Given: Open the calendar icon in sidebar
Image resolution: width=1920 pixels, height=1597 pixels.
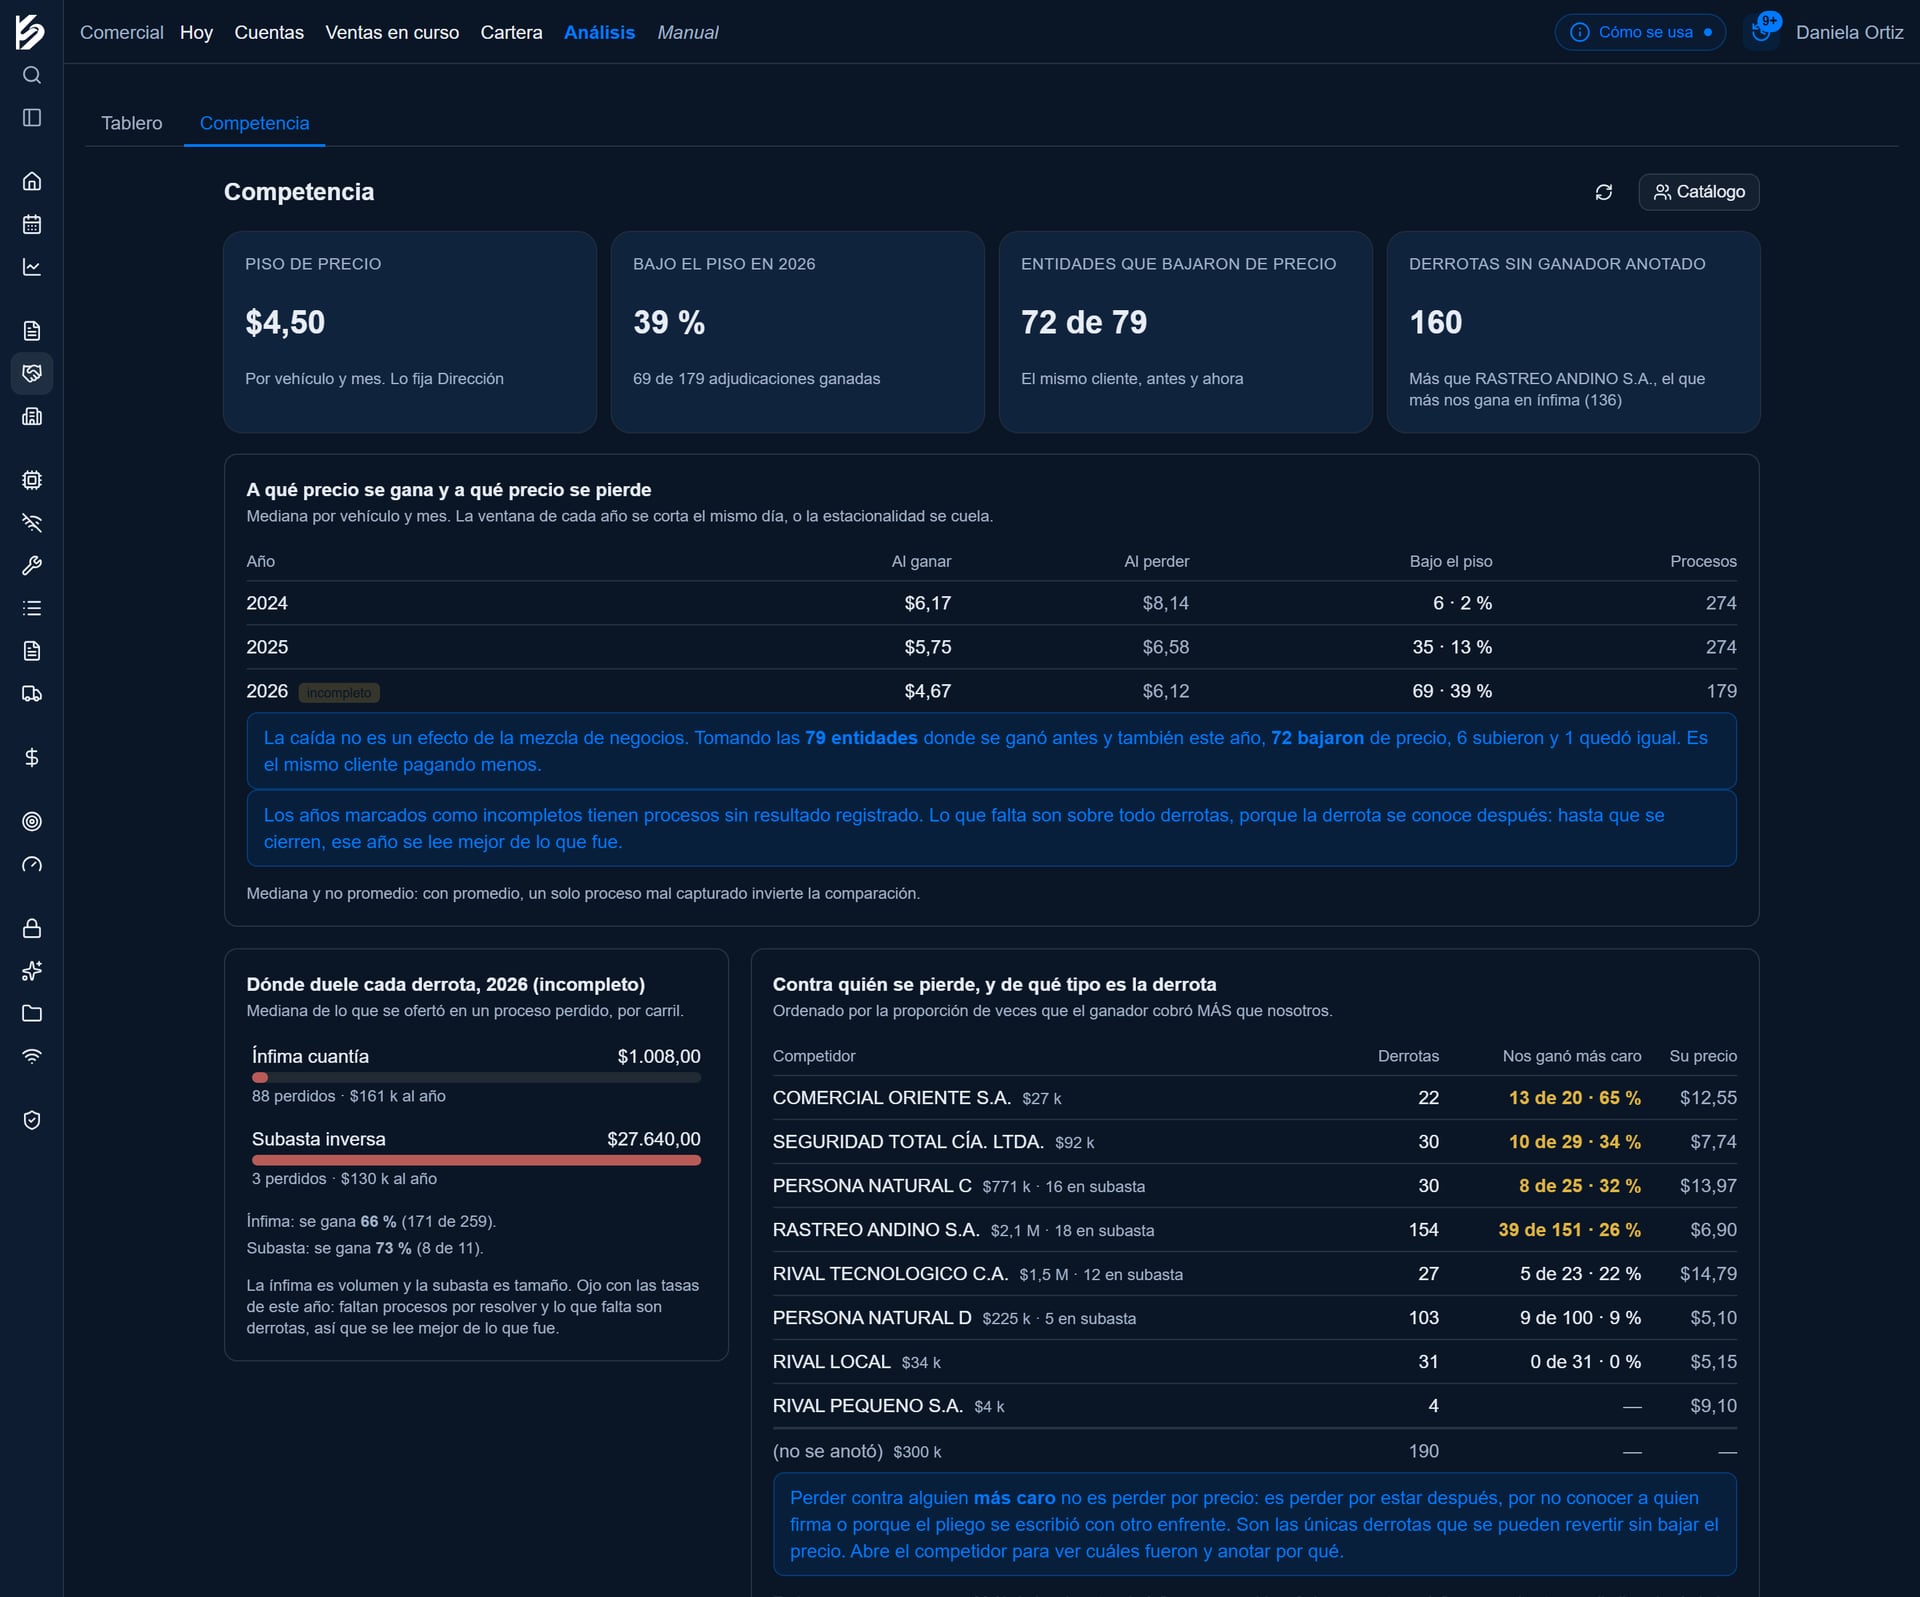Looking at the screenshot, I should coord(32,224).
